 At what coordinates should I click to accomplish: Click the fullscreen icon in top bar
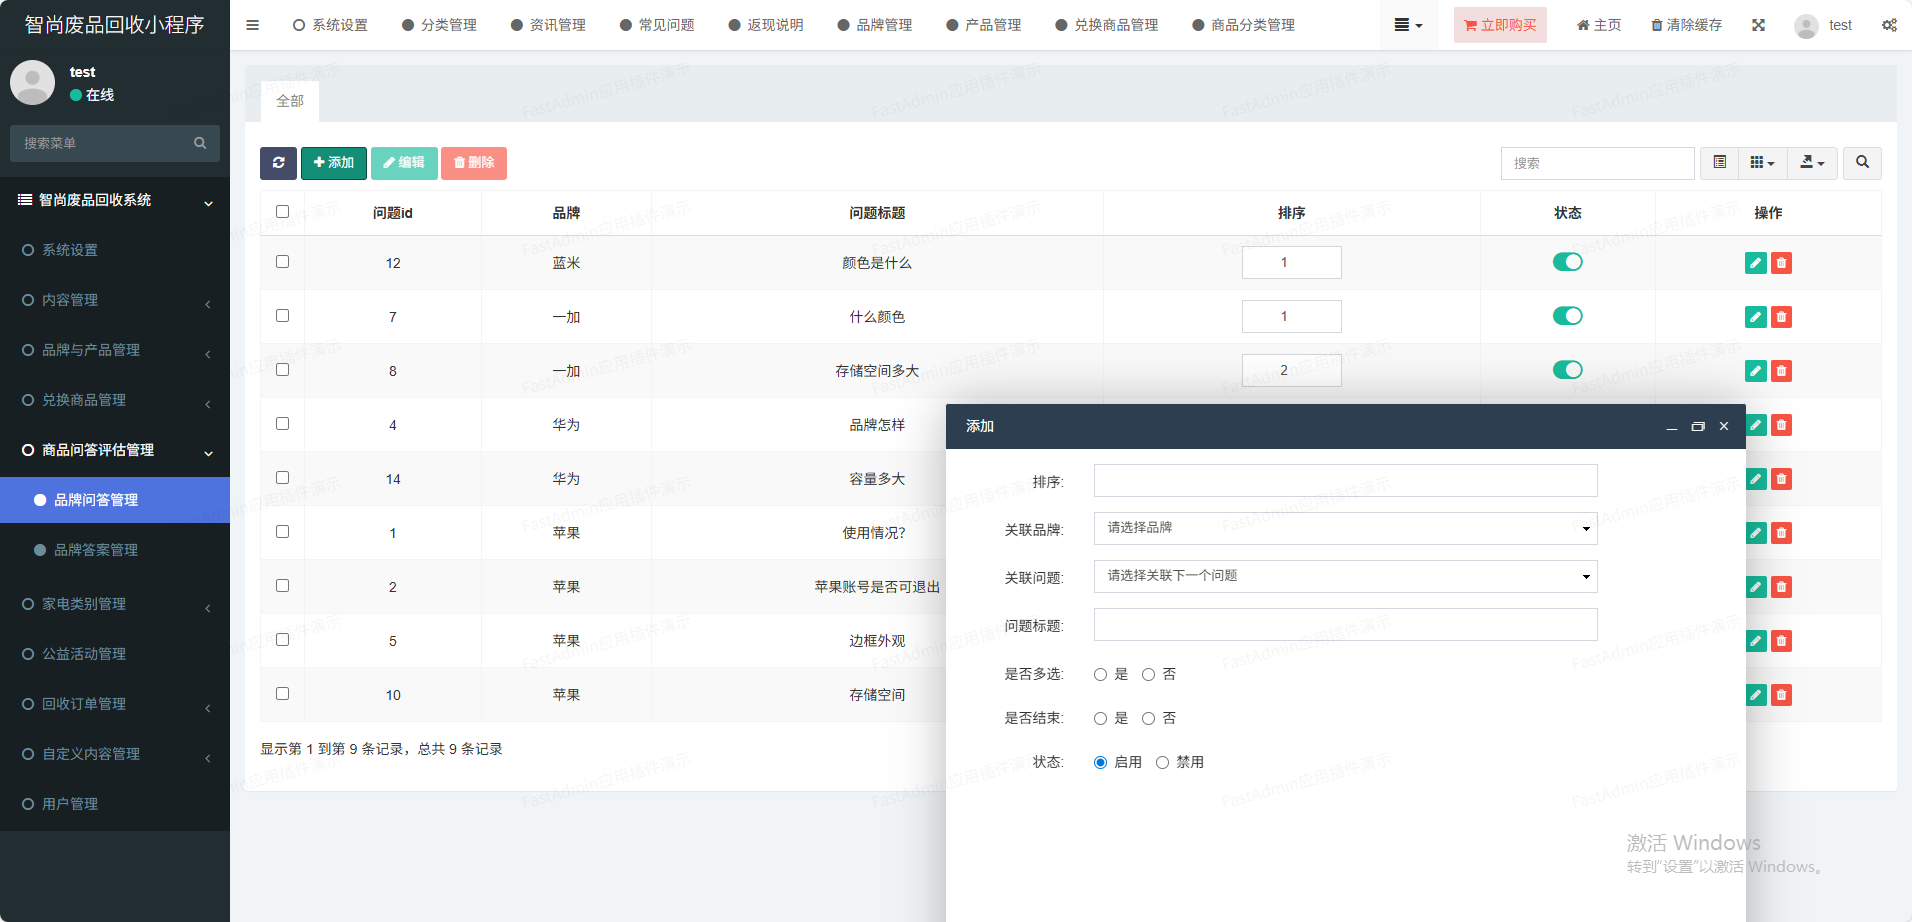pos(1758,25)
